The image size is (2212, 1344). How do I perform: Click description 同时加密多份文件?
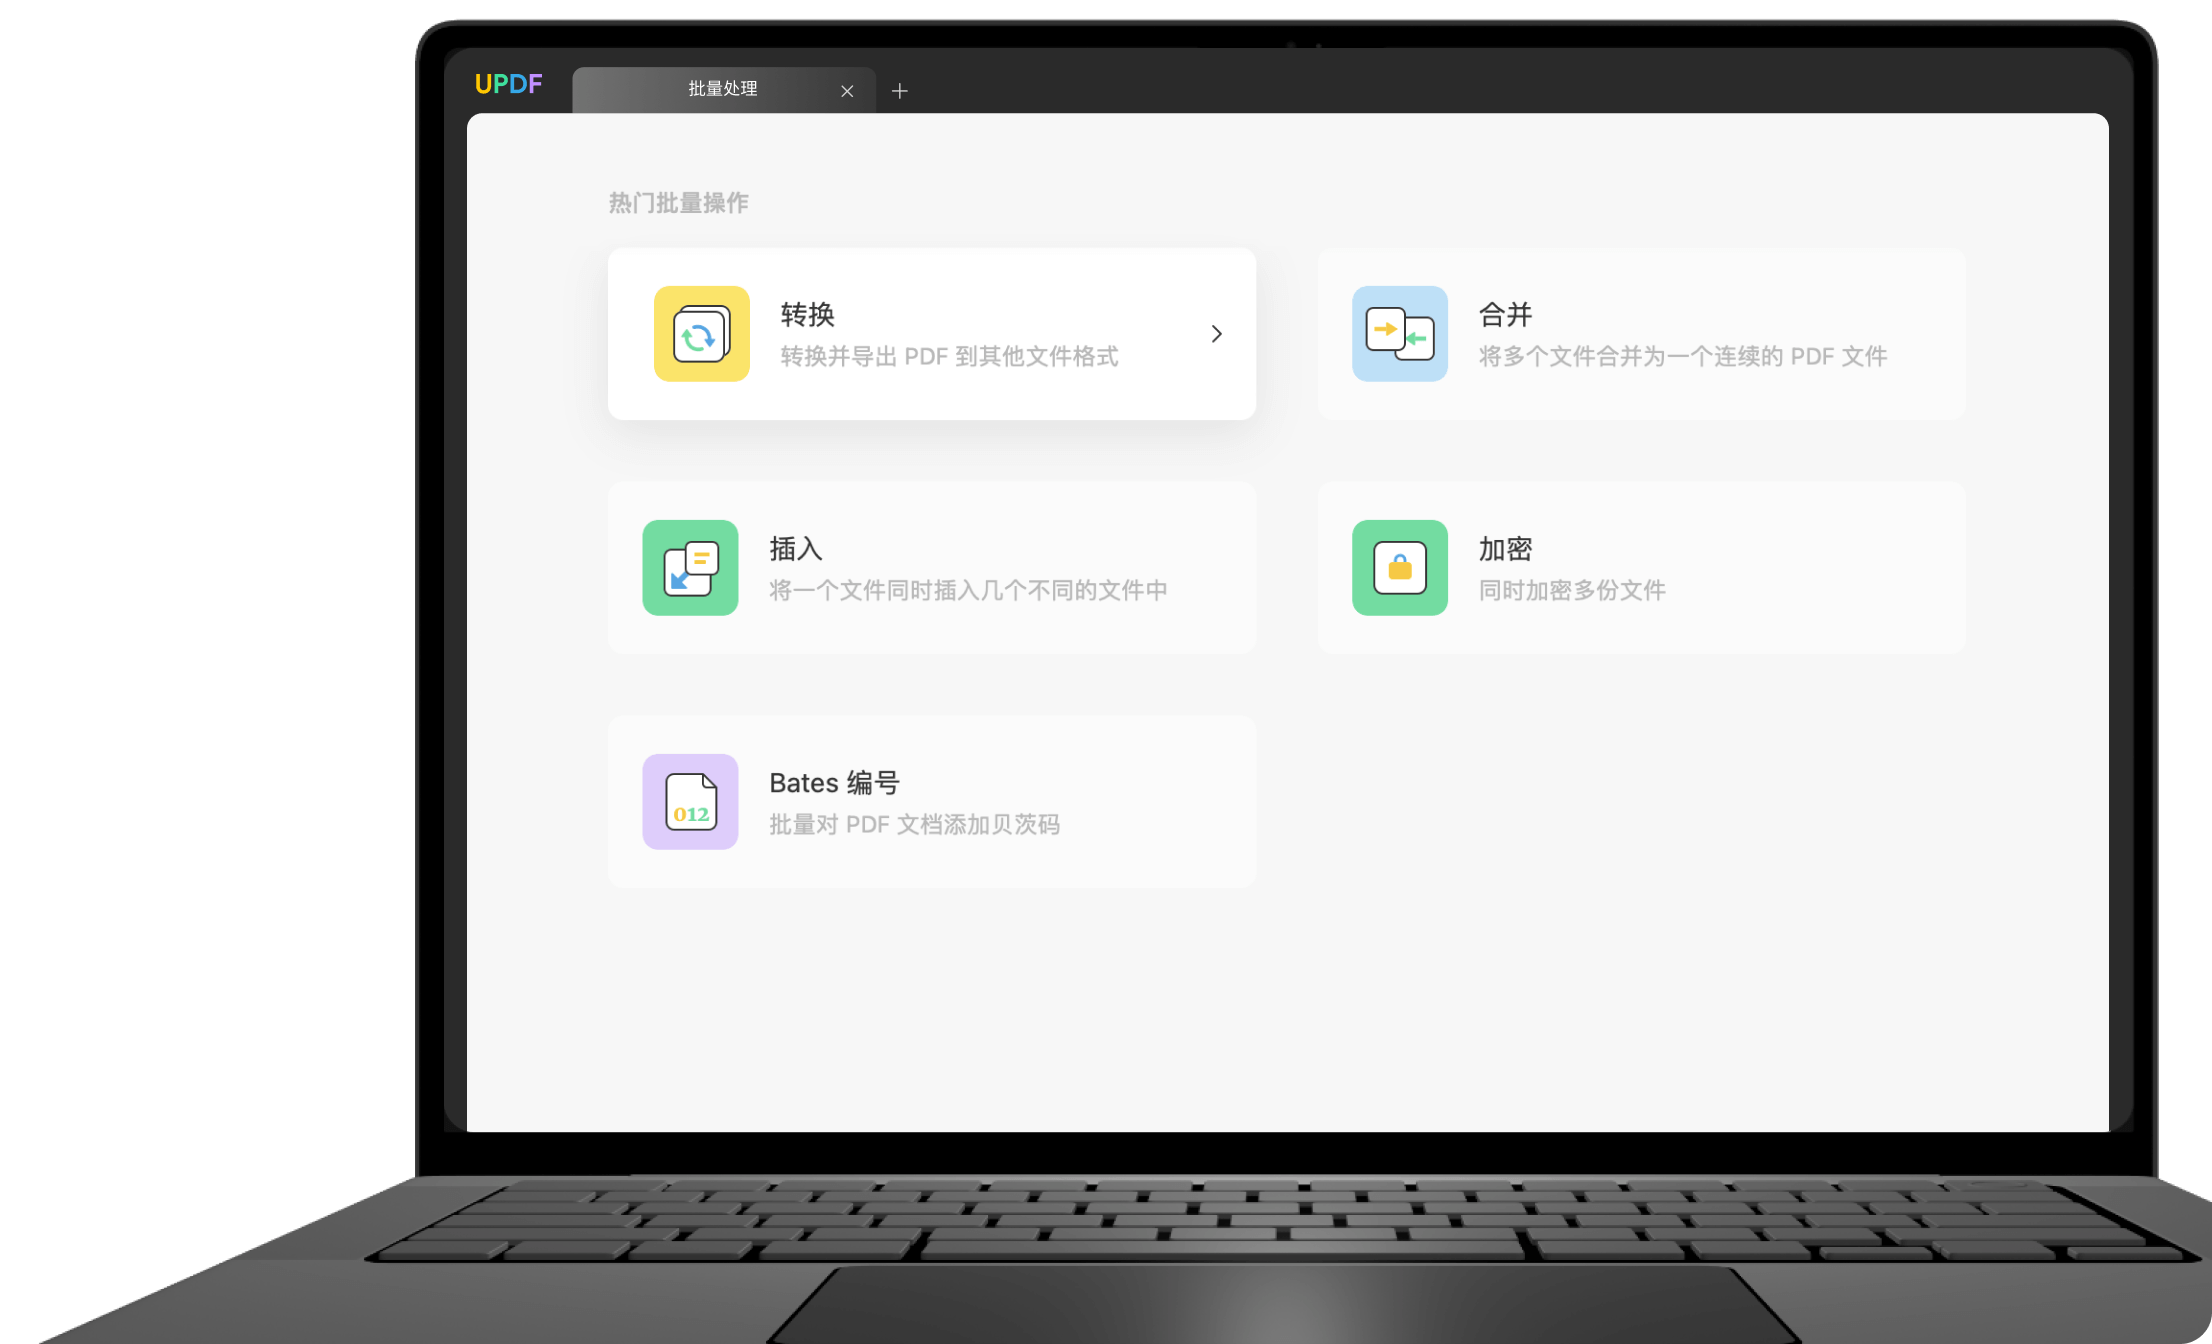(1572, 591)
